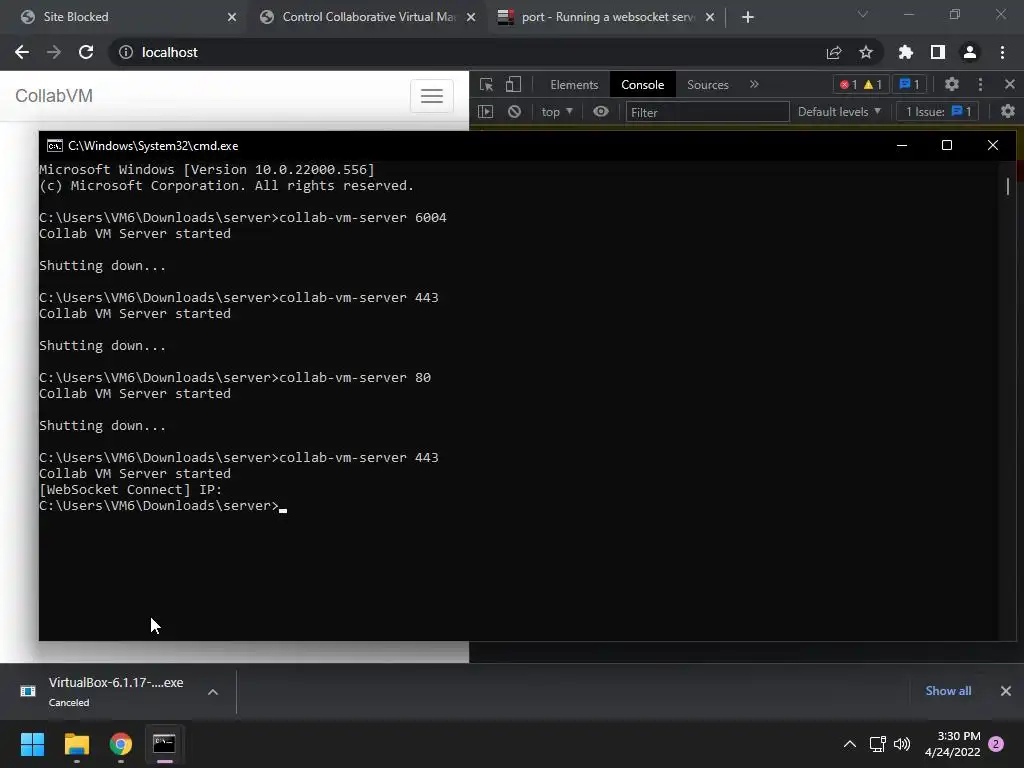Open File Explorer from taskbar

click(76, 744)
